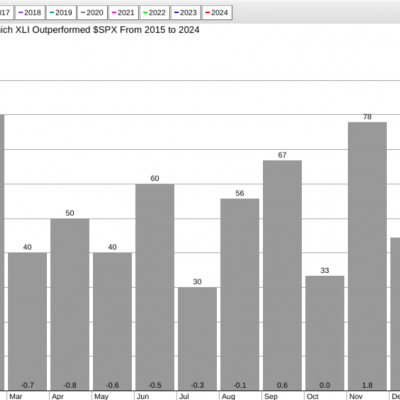Image resolution: width=400 pixels, height=400 pixels.
Task: Click the September bar showing 67
Action: [282, 275]
